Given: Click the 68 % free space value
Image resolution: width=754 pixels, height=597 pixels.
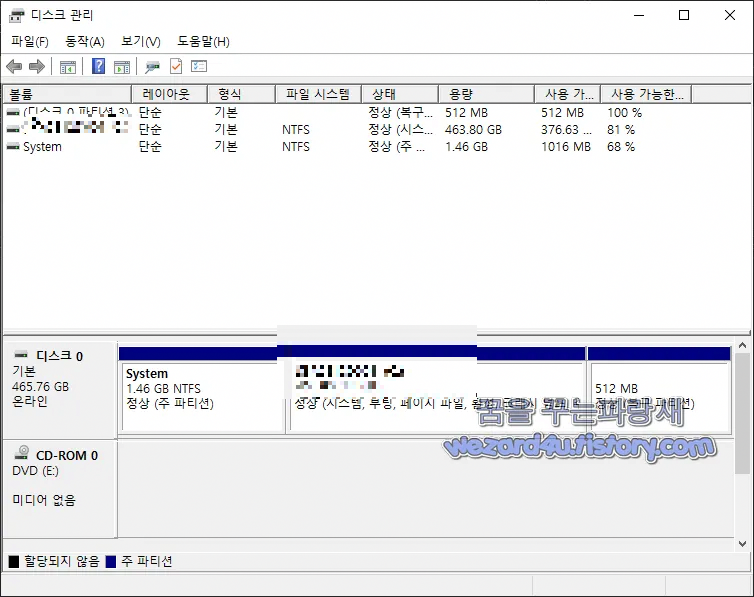Looking at the screenshot, I should [x=621, y=147].
